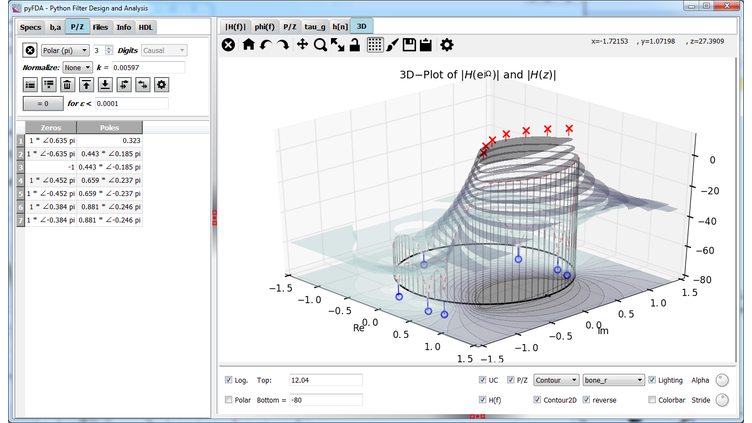Open the Contour plot type dropdown
Screen dimensions: 752x423
coord(555,381)
